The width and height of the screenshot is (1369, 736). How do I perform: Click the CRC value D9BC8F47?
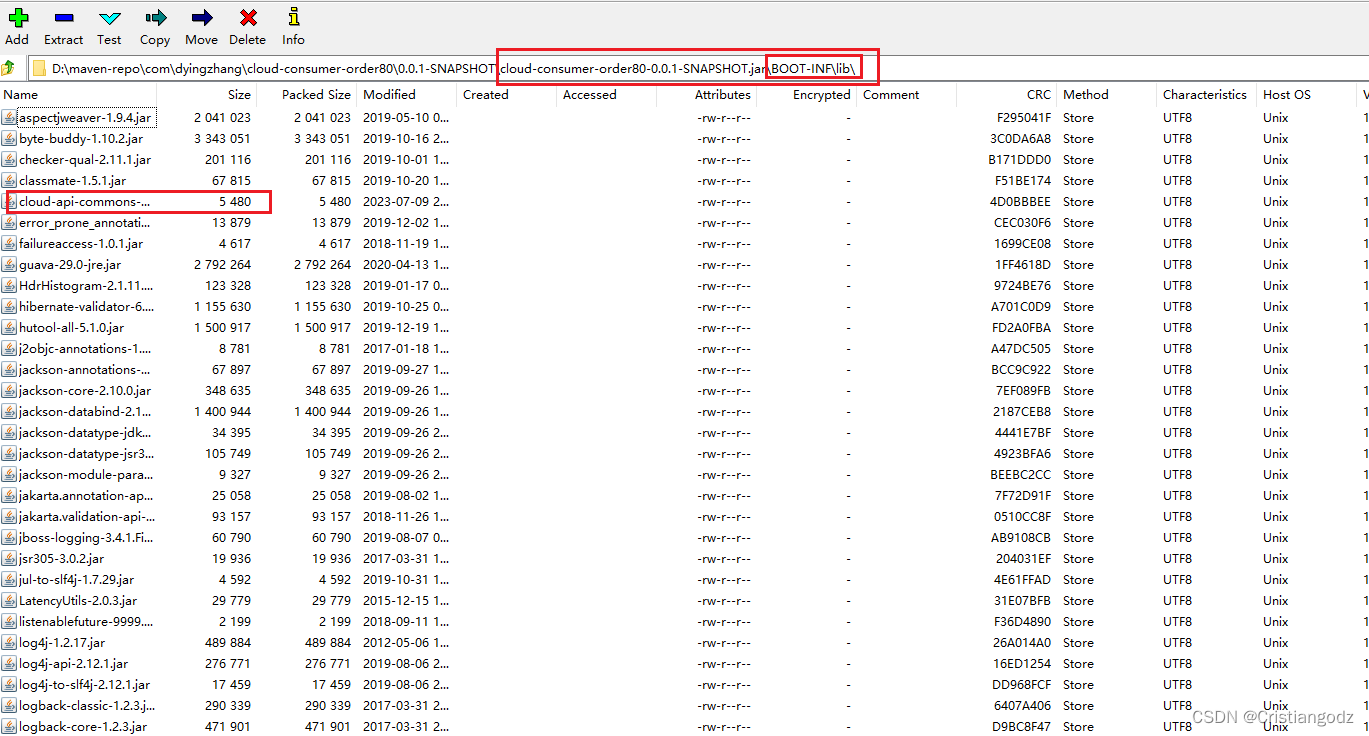[x=1021, y=727]
